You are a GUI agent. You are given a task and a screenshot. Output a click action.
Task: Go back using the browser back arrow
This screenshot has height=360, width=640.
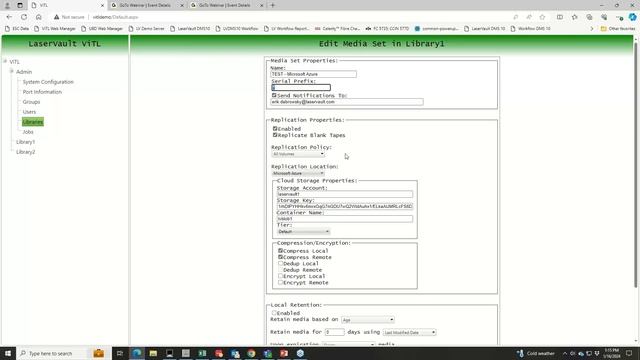coord(9,17)
